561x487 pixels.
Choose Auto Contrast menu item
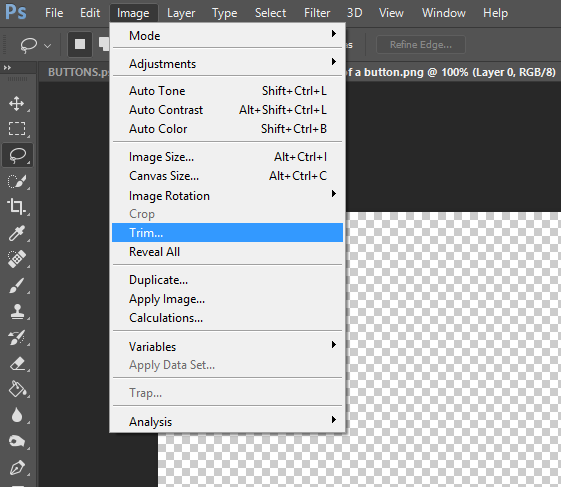(228, 109)
